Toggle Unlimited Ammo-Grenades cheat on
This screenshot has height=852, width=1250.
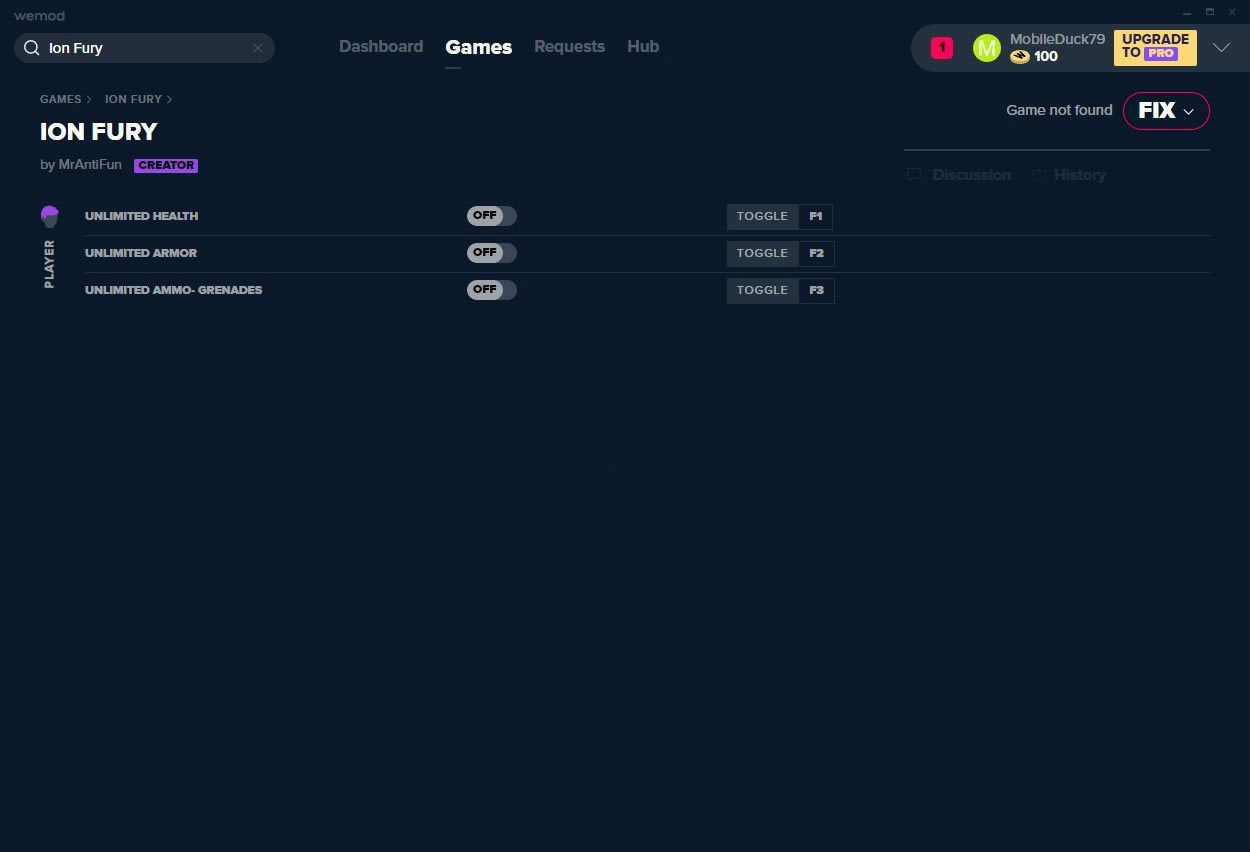pos(491,290)
